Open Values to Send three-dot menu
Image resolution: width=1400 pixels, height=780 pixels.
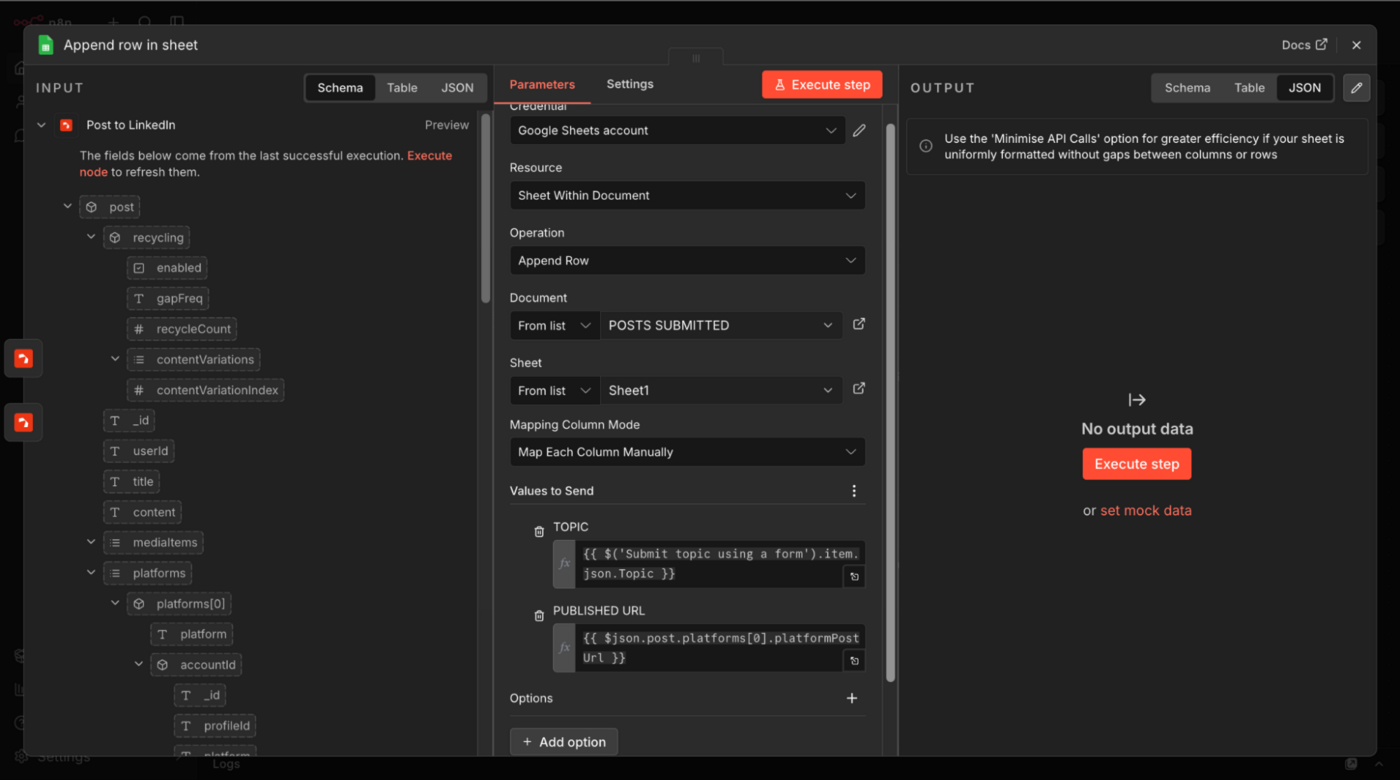tap(854, 491)
